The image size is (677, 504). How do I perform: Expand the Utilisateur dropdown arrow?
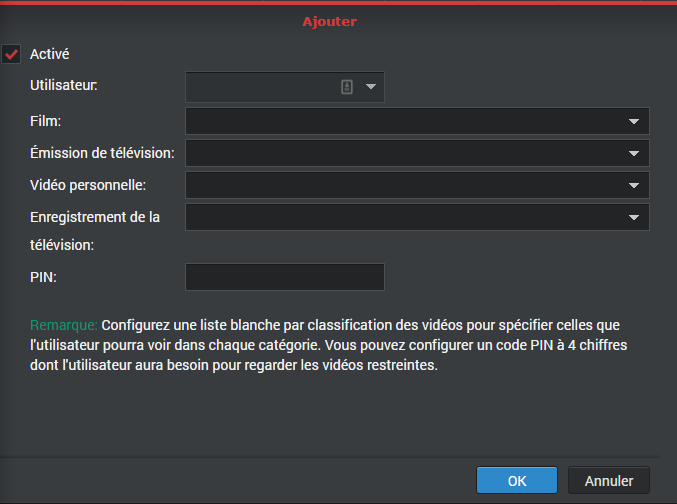[x=371, y=87]
